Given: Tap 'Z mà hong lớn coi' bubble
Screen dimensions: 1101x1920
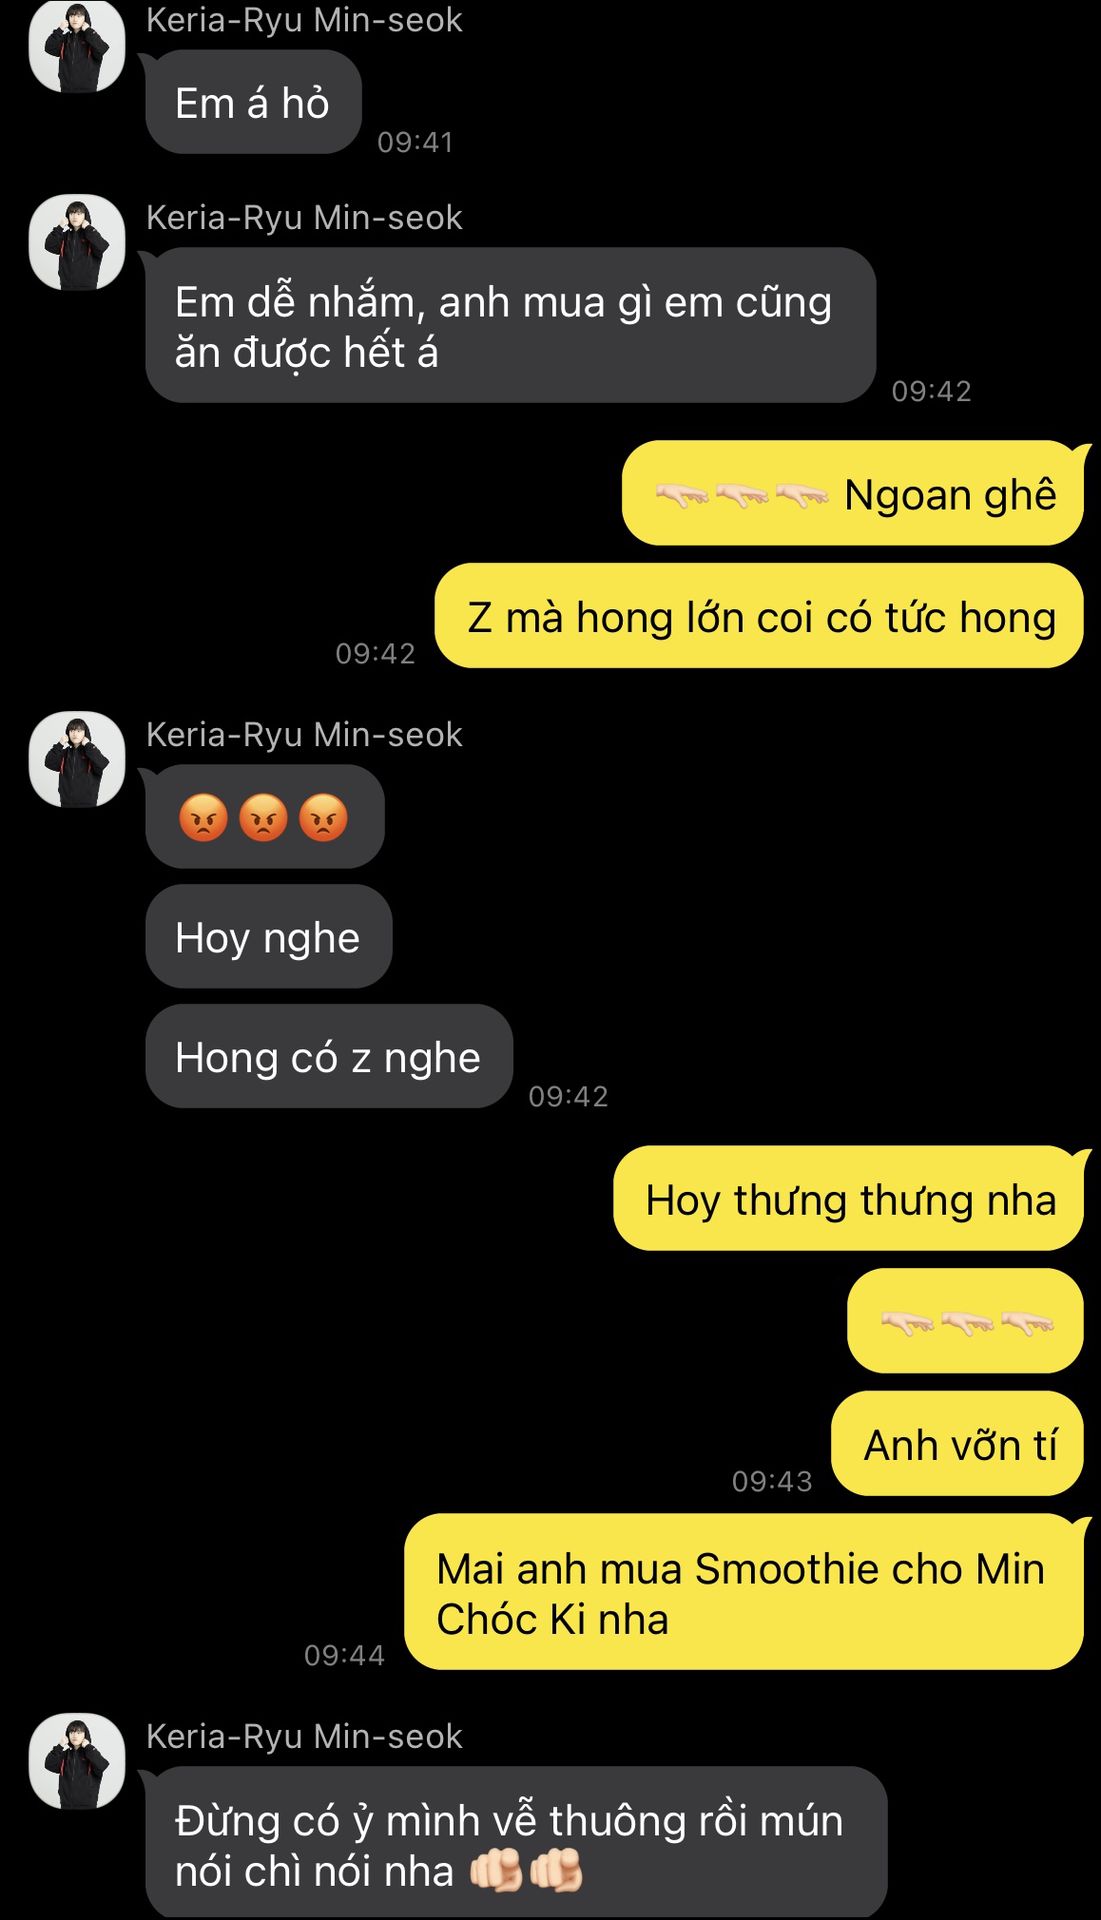Looking at the screenshot, I should (760, 616).
